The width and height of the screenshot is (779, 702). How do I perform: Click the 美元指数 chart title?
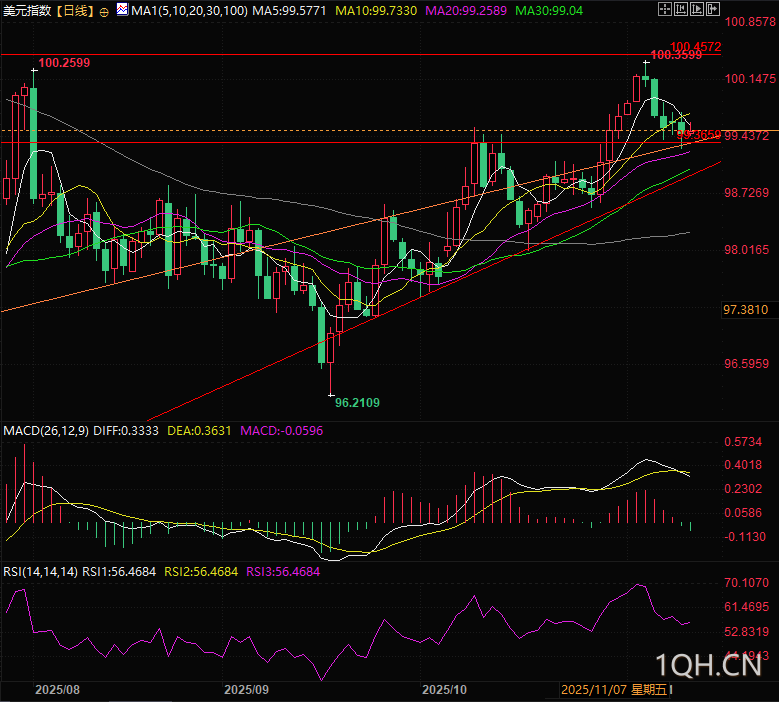[27, 10]
